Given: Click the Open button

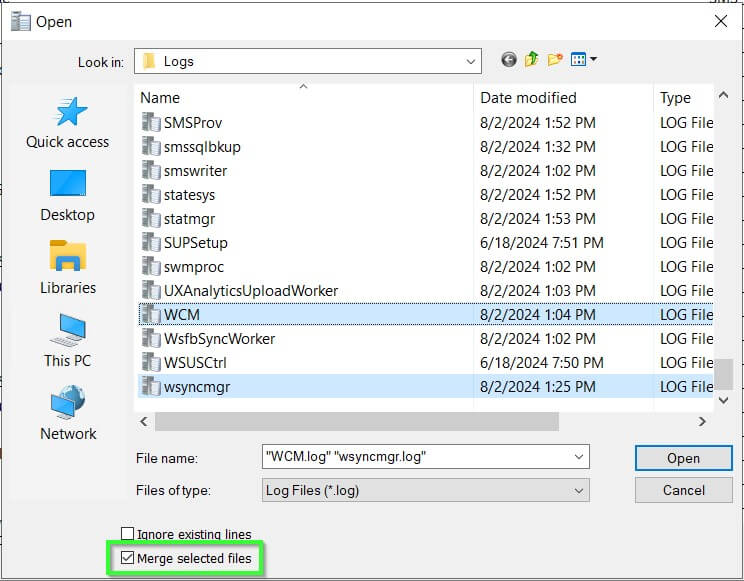Looking at the screenshot, I should pos(683,458).
